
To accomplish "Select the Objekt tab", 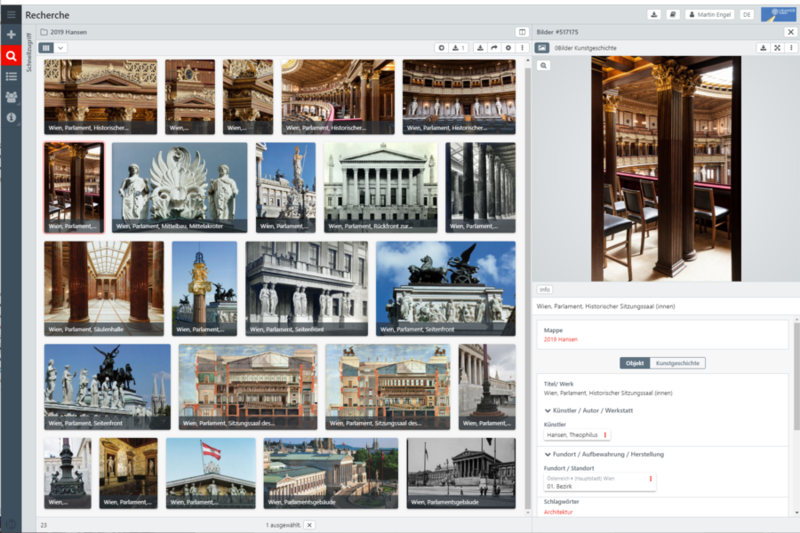I will click(x=634, y=363).
